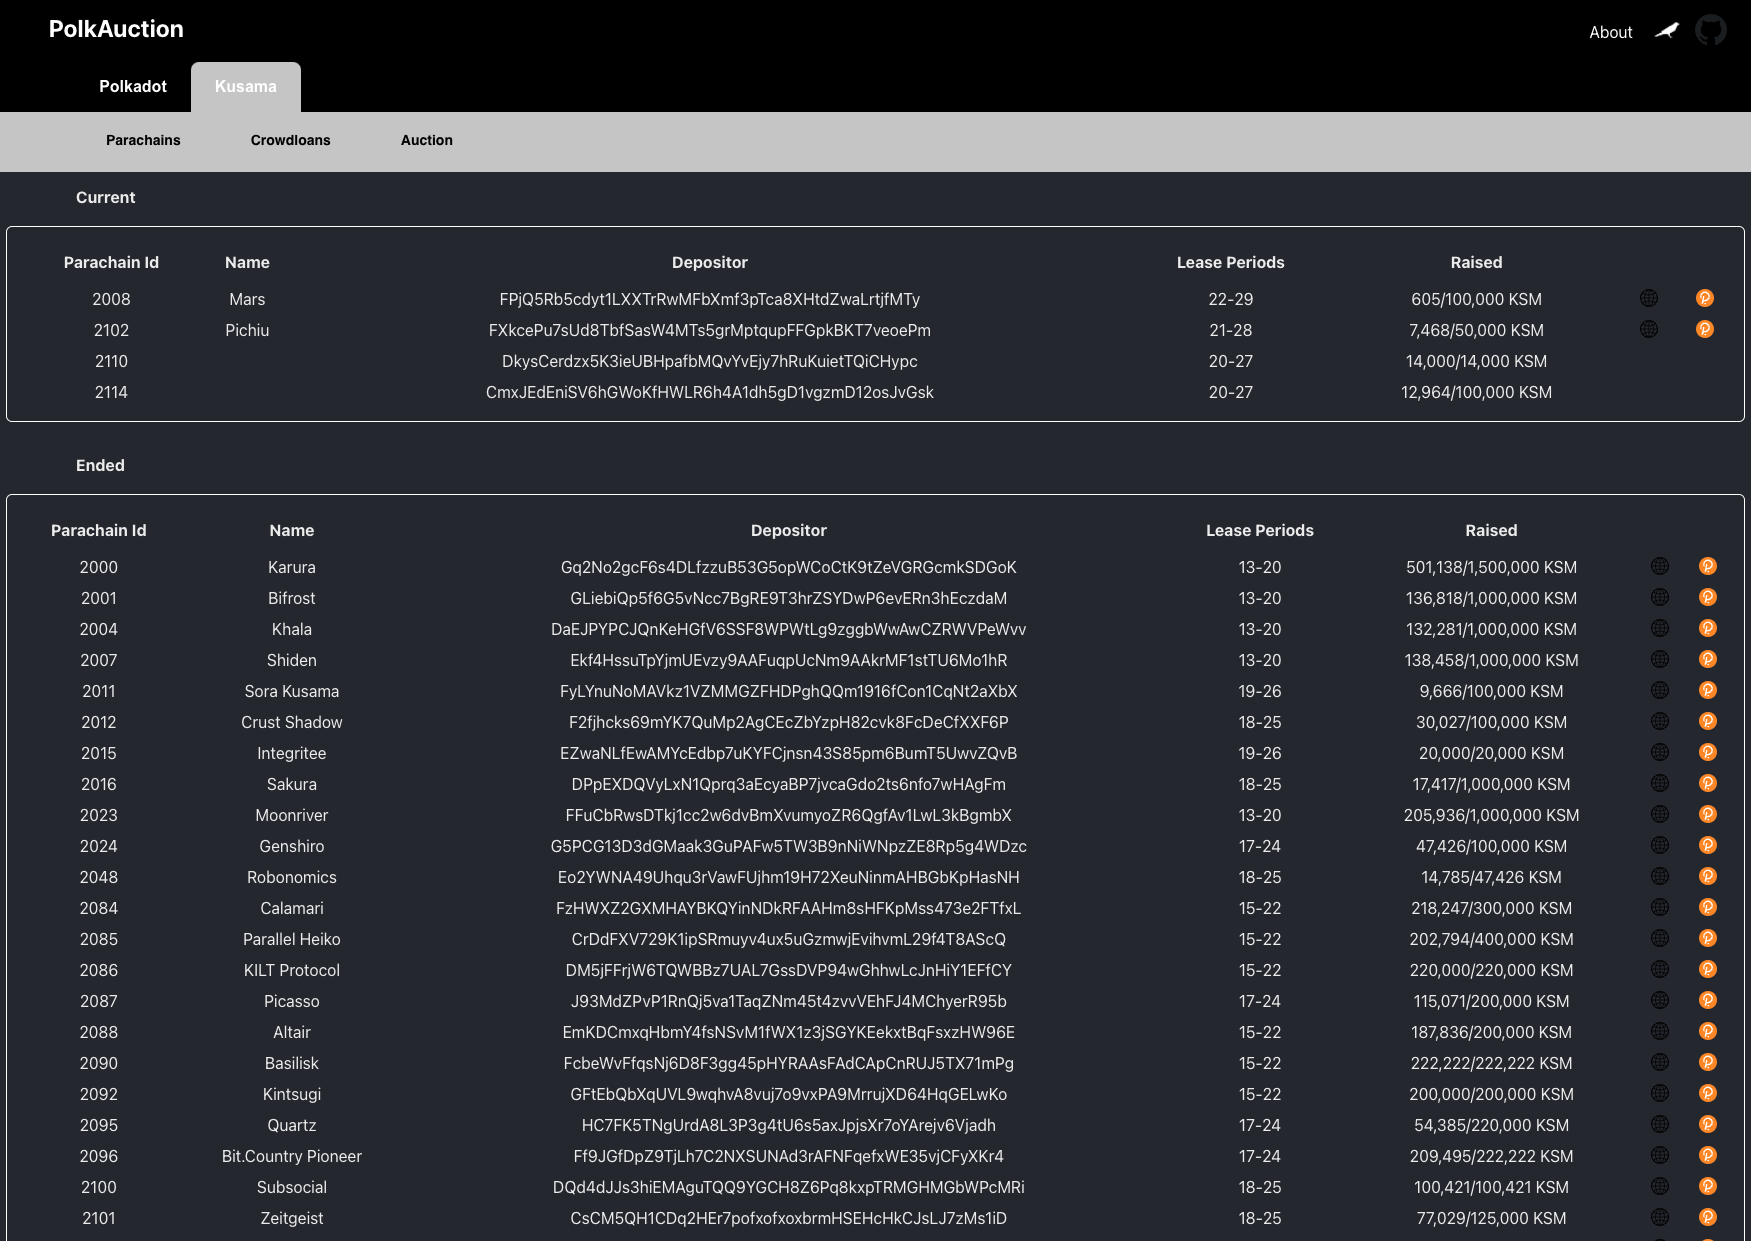Open the orange icon in Moonriver row
The image size is (1751, 1241).
click(x=1708, y=814)
